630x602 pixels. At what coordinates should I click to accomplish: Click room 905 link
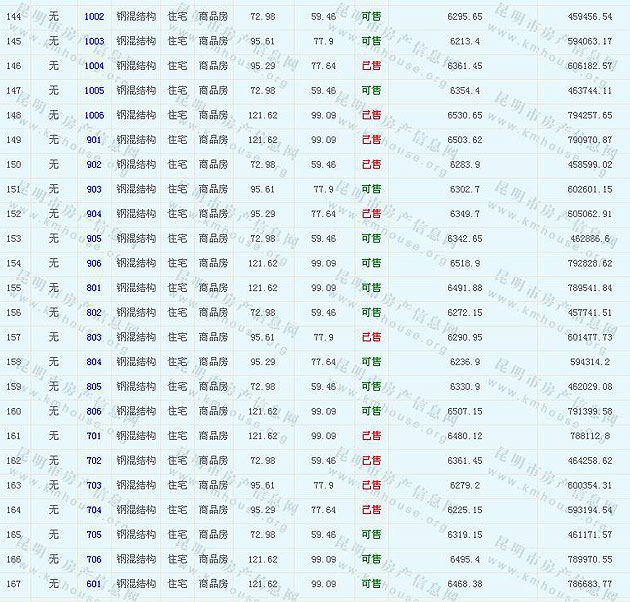tap(94, 239)
